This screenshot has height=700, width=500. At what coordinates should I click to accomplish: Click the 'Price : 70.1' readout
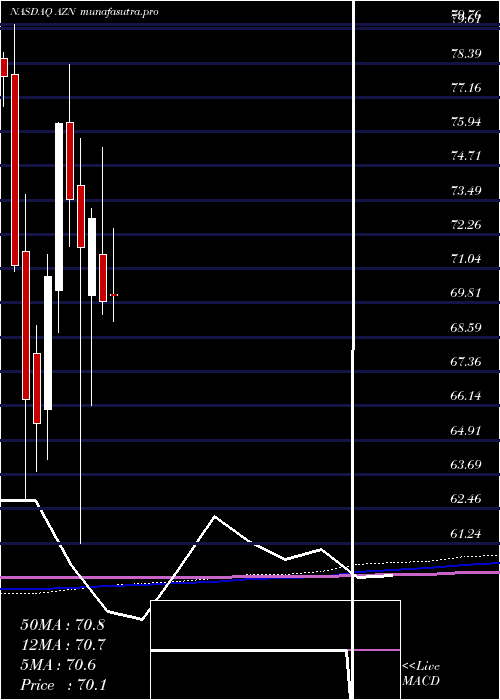point(62,685)
